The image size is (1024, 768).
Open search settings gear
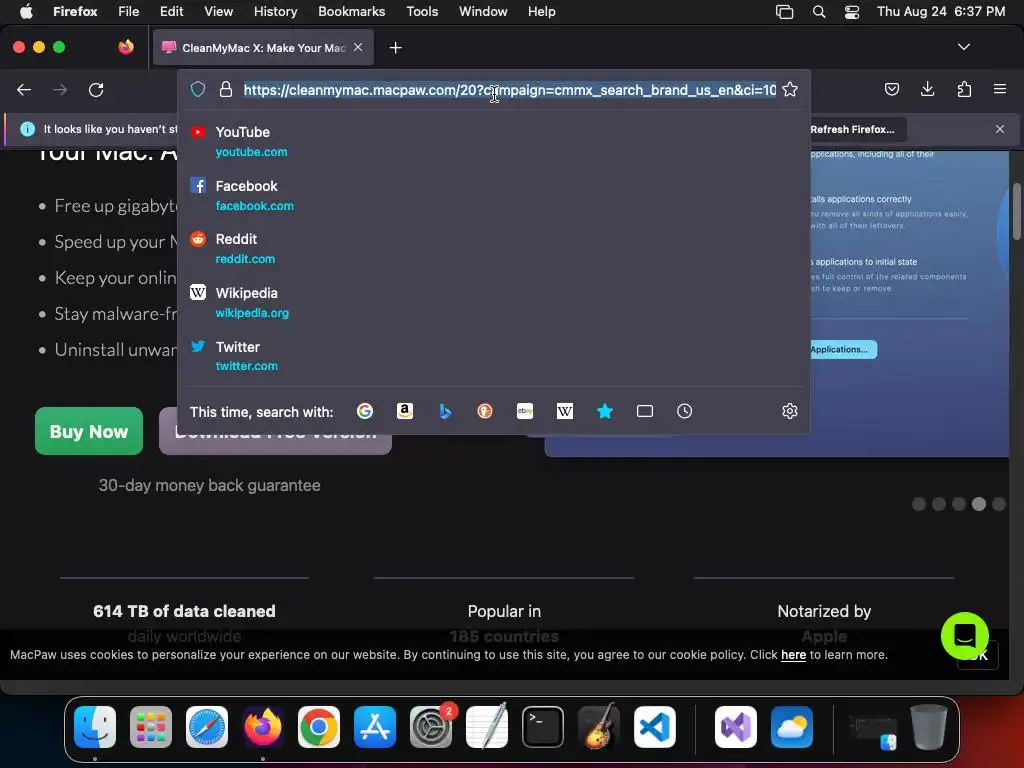tap(790, 411)
